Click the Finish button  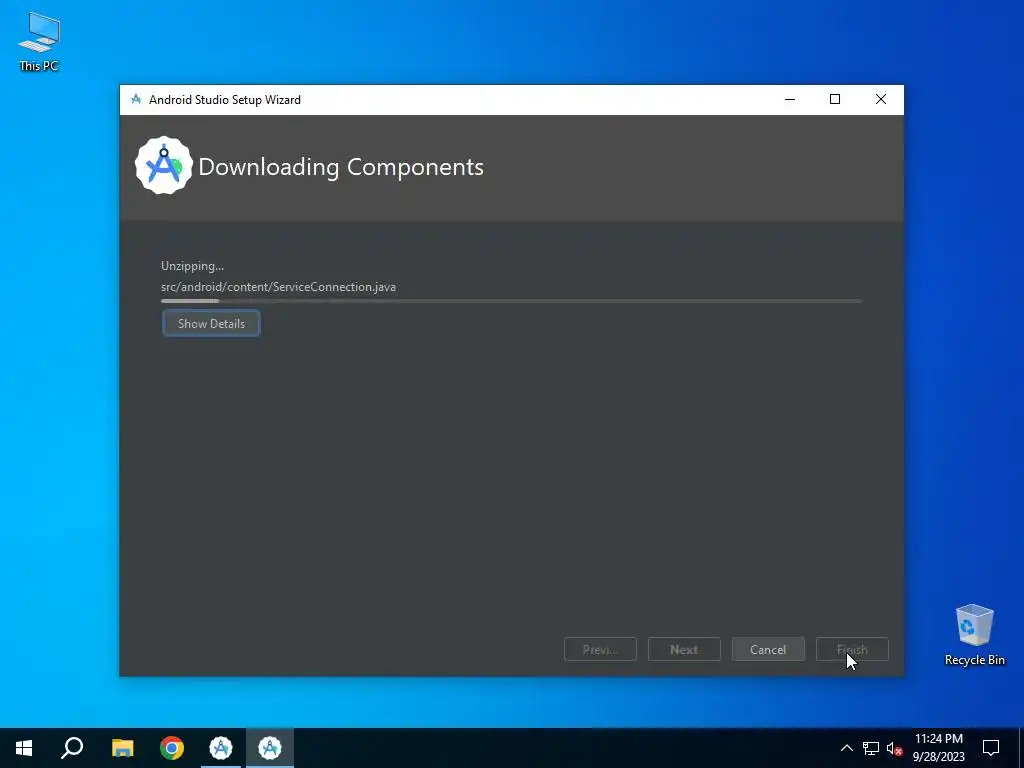click(x=852, y=649)
